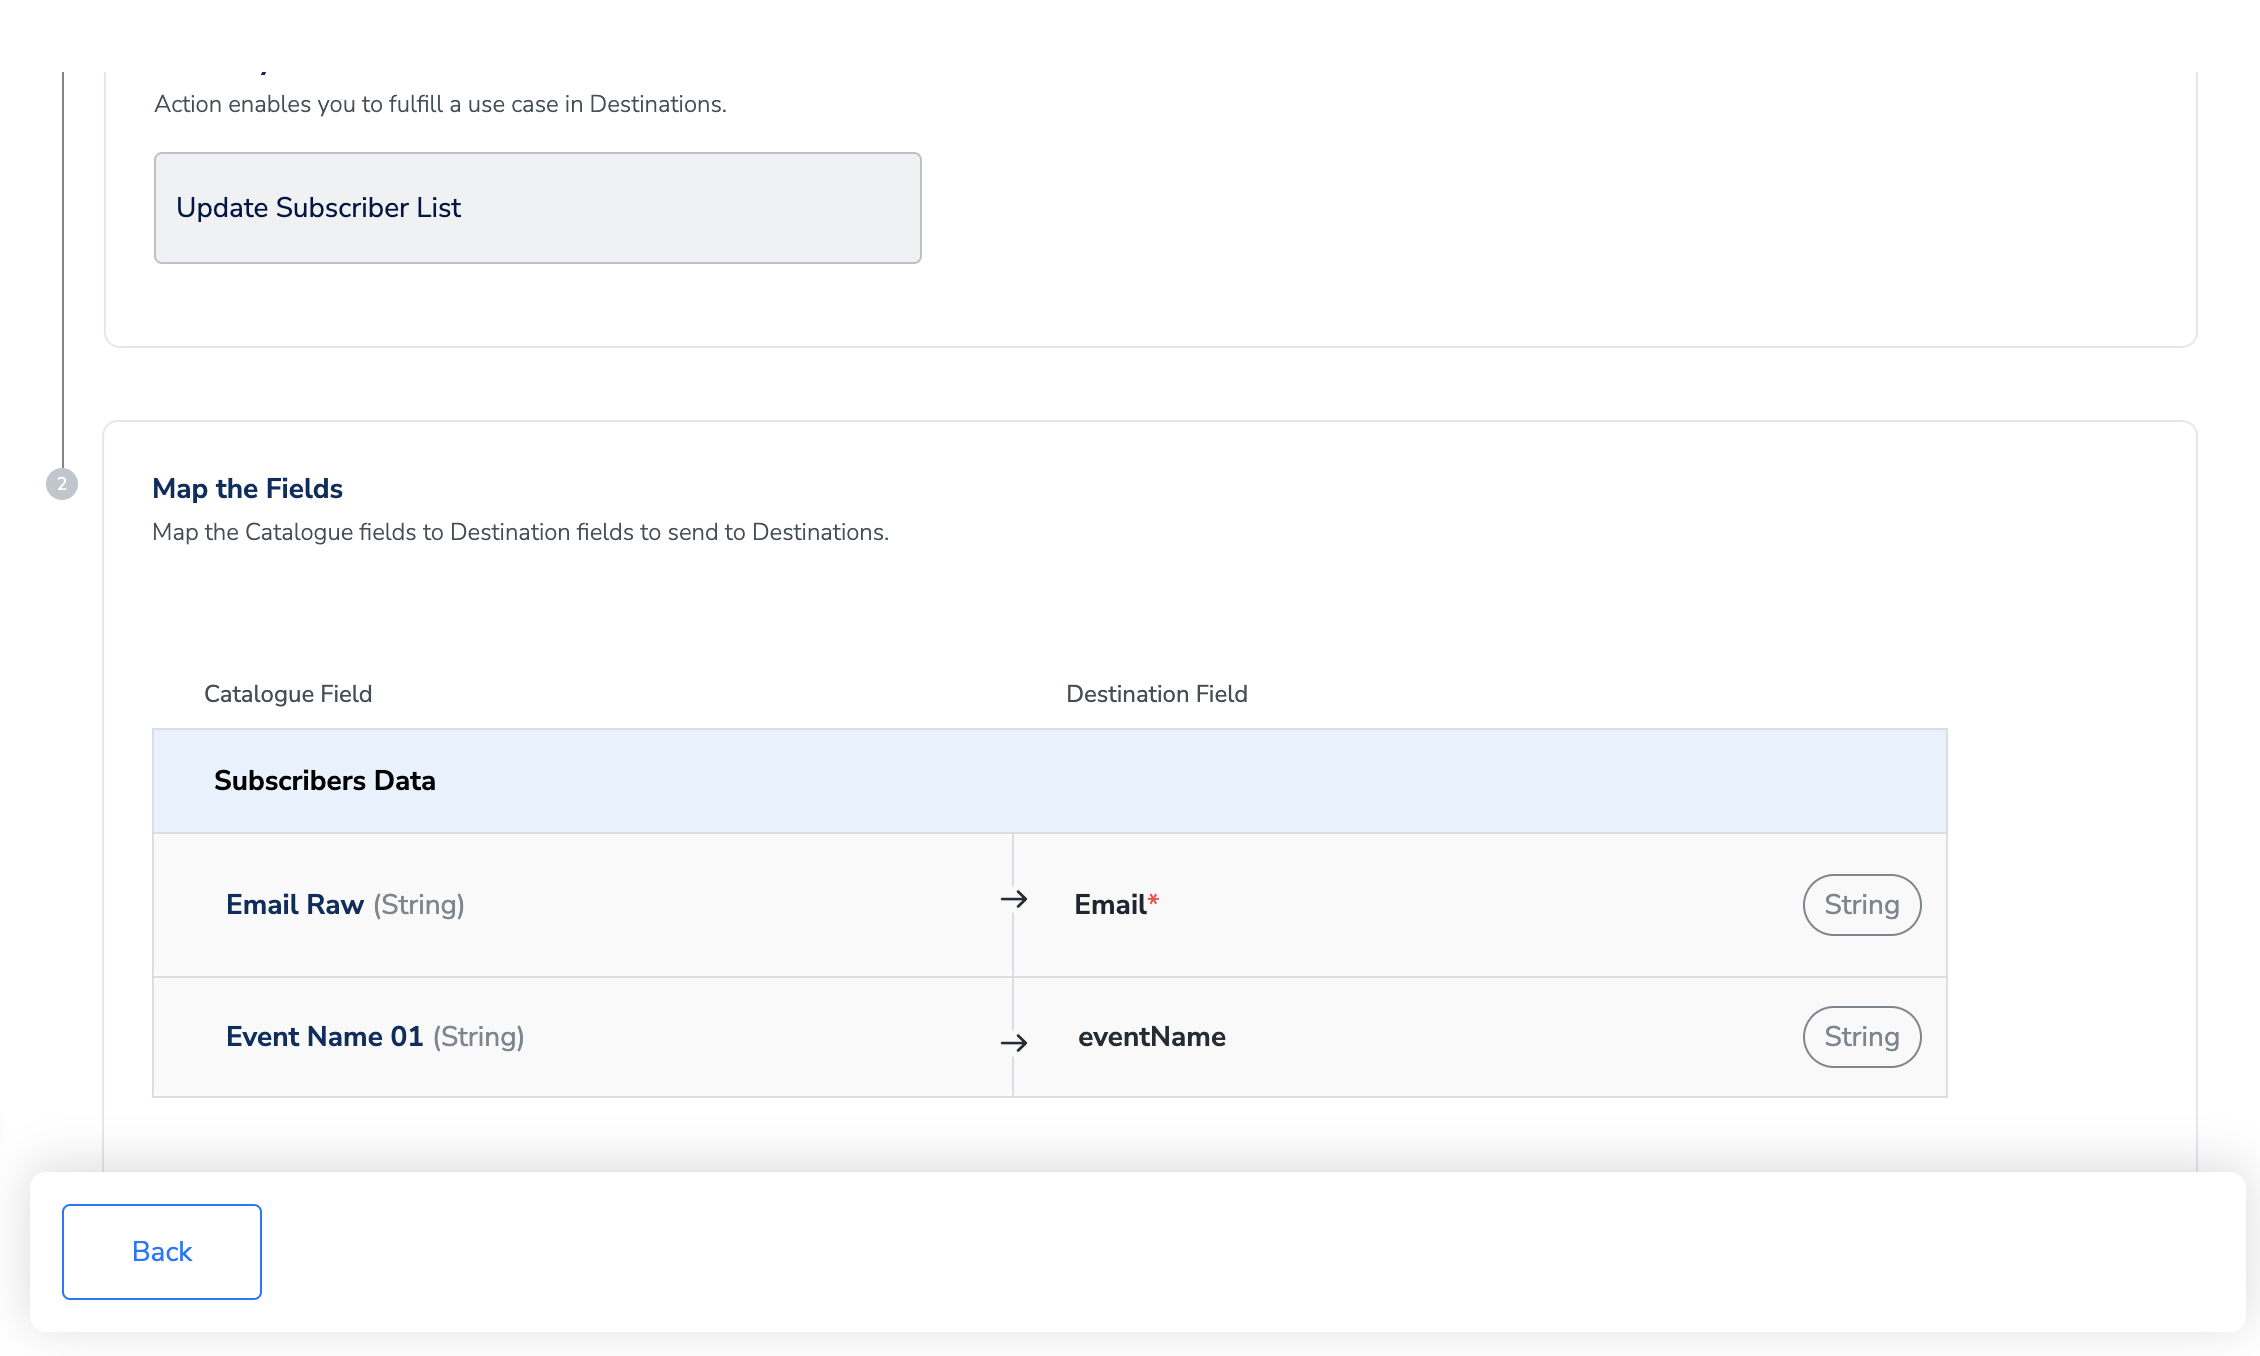Image resolution: width=2260 pixels, height=1356 pixels.
Task: Click the Subscribers Data group header
Action: pyautogui.click(x=324, y=781)
